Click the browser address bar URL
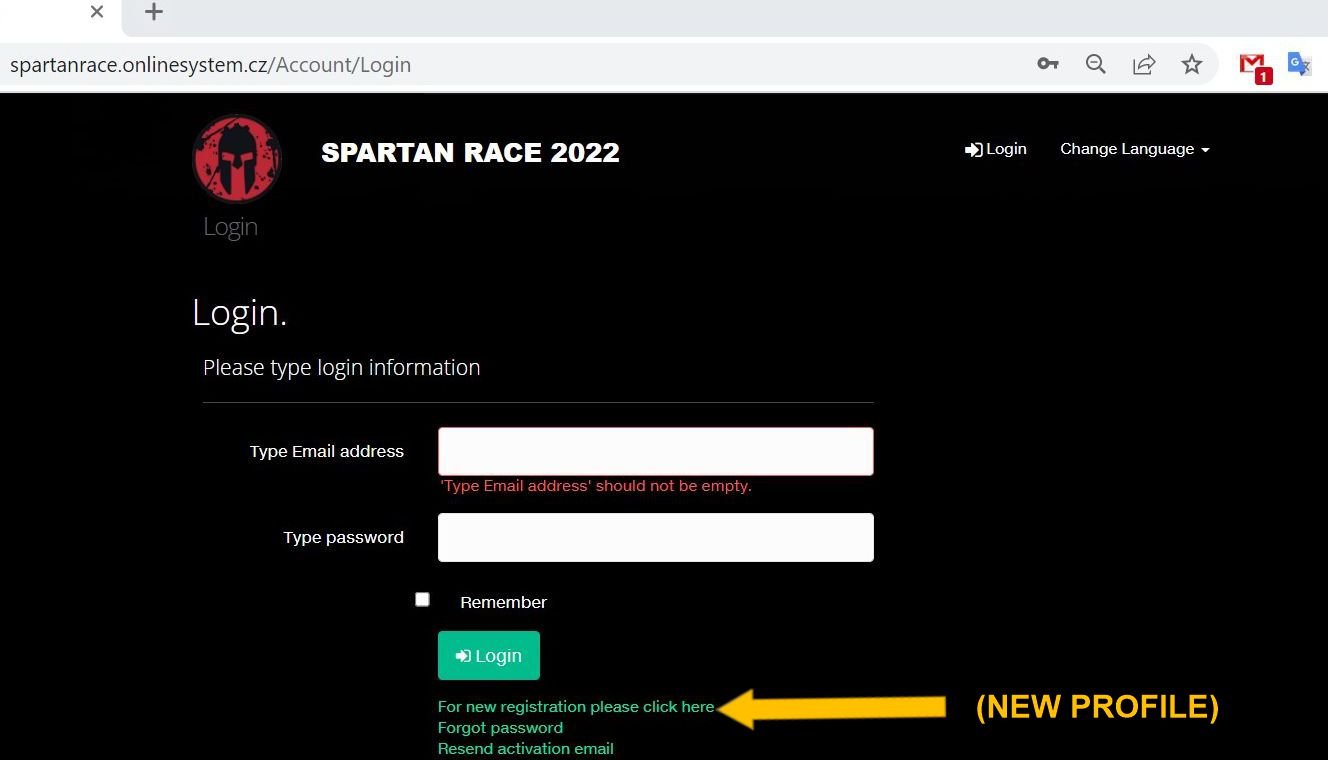1328x760 pixels. pyautogui.click(x=210, y=65)
